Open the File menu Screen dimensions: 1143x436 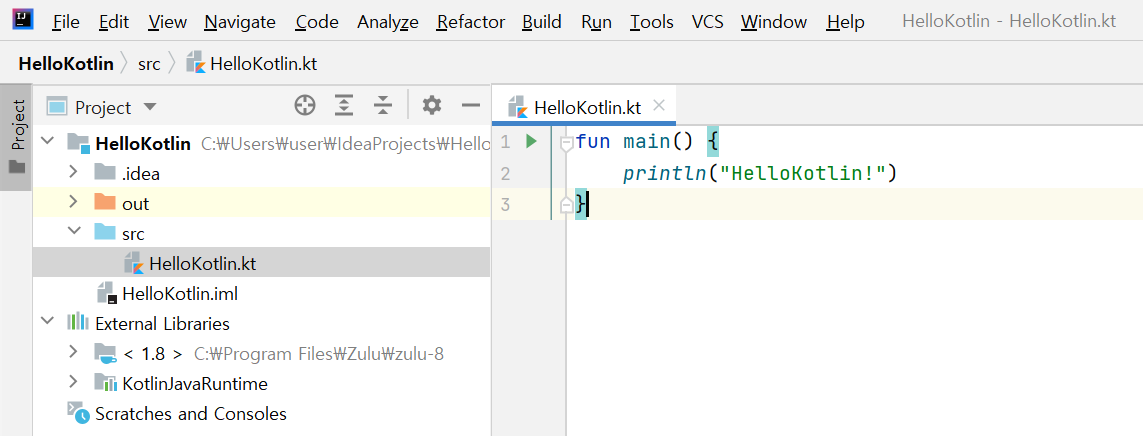[66, 22]
